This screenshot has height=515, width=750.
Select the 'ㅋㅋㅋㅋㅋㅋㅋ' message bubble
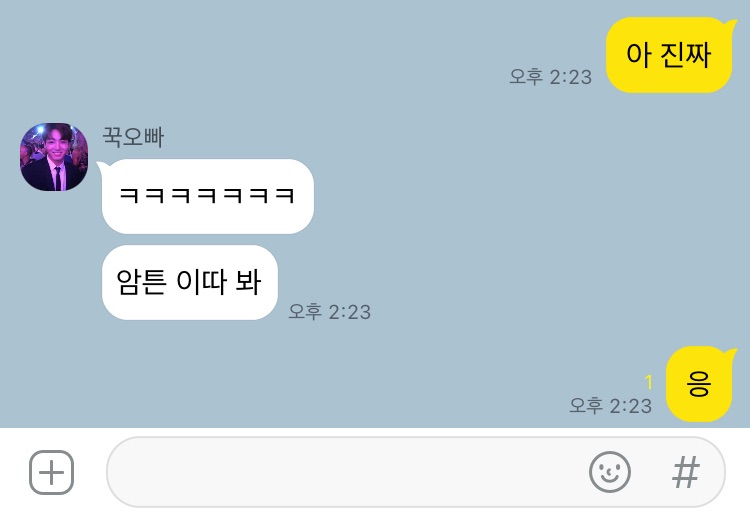coord(206,196)
